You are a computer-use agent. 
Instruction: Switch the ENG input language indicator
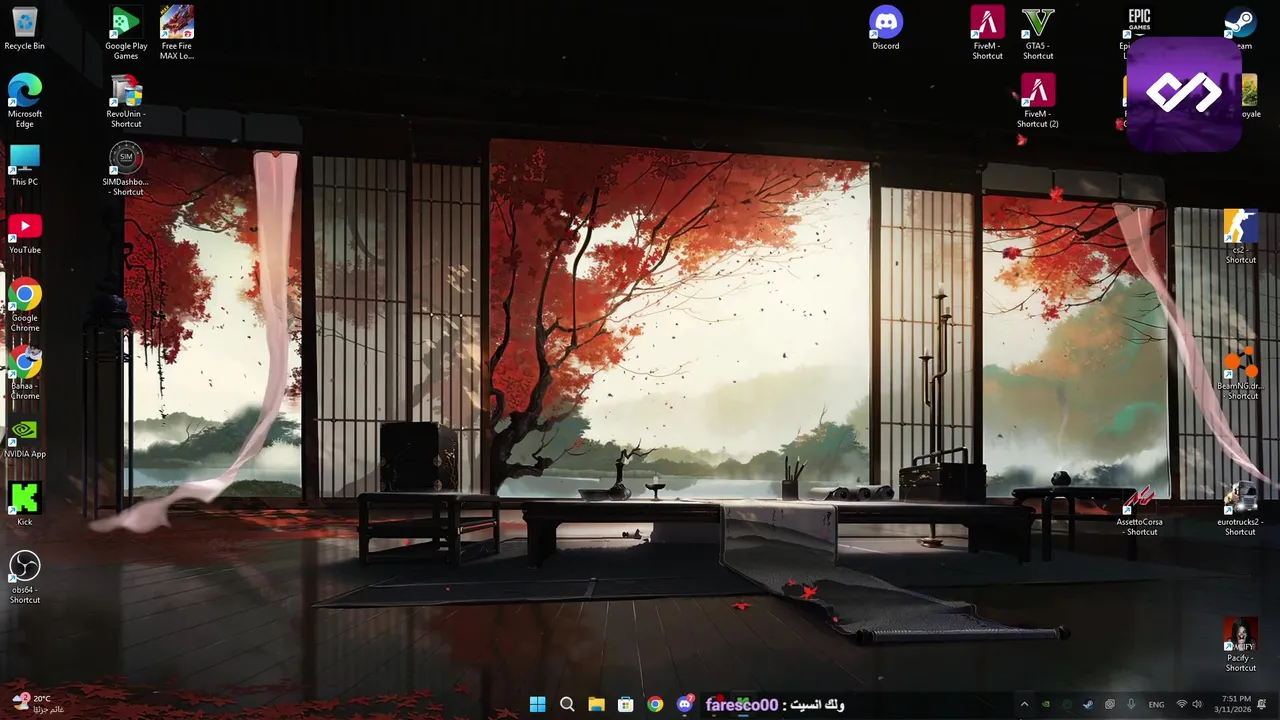(x=1156, y=705)
